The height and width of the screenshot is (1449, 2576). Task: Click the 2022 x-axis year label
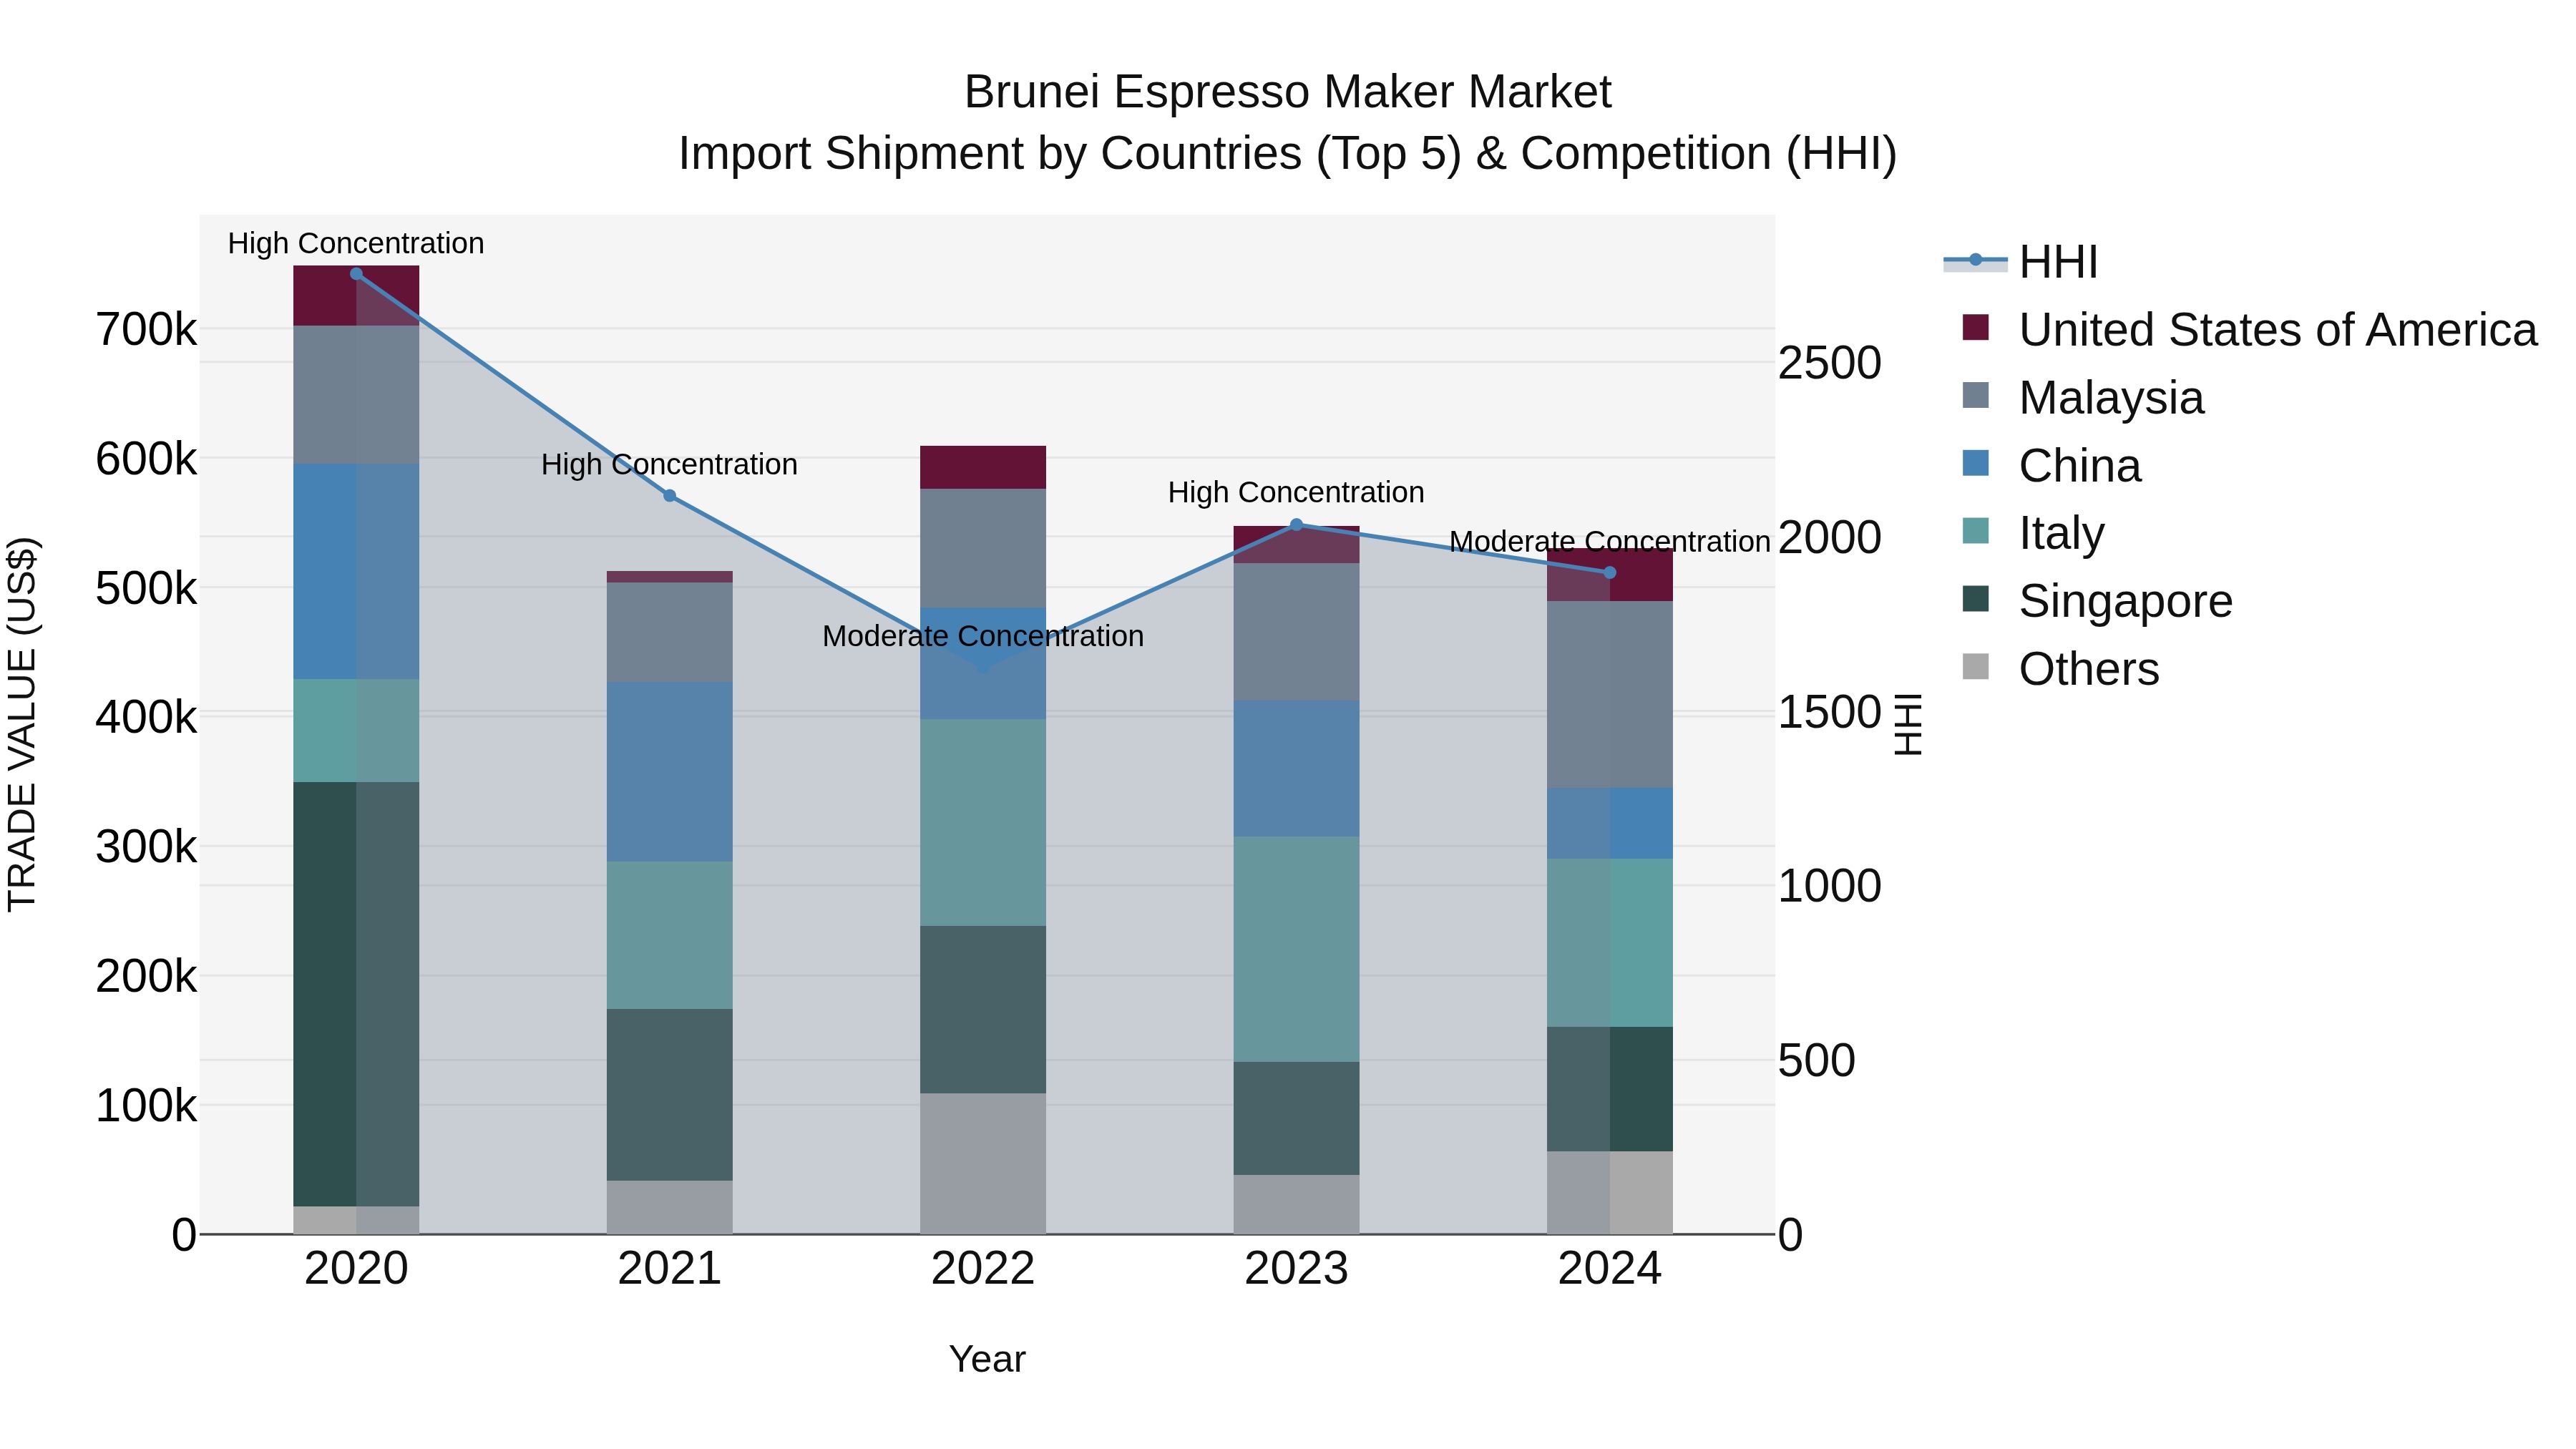point(983,1269)
